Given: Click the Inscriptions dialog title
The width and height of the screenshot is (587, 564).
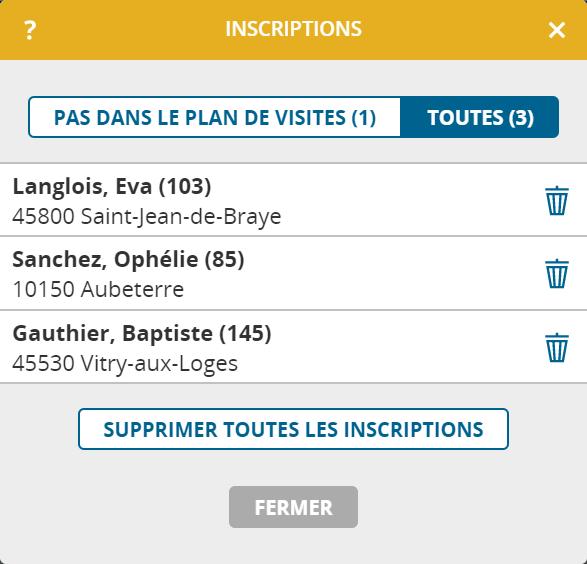Looking at the screenshot, I should point(294,29).
